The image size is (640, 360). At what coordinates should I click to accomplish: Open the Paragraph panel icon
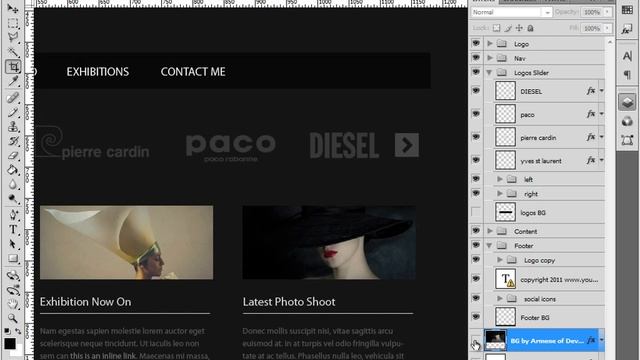(x=627, y=75)
